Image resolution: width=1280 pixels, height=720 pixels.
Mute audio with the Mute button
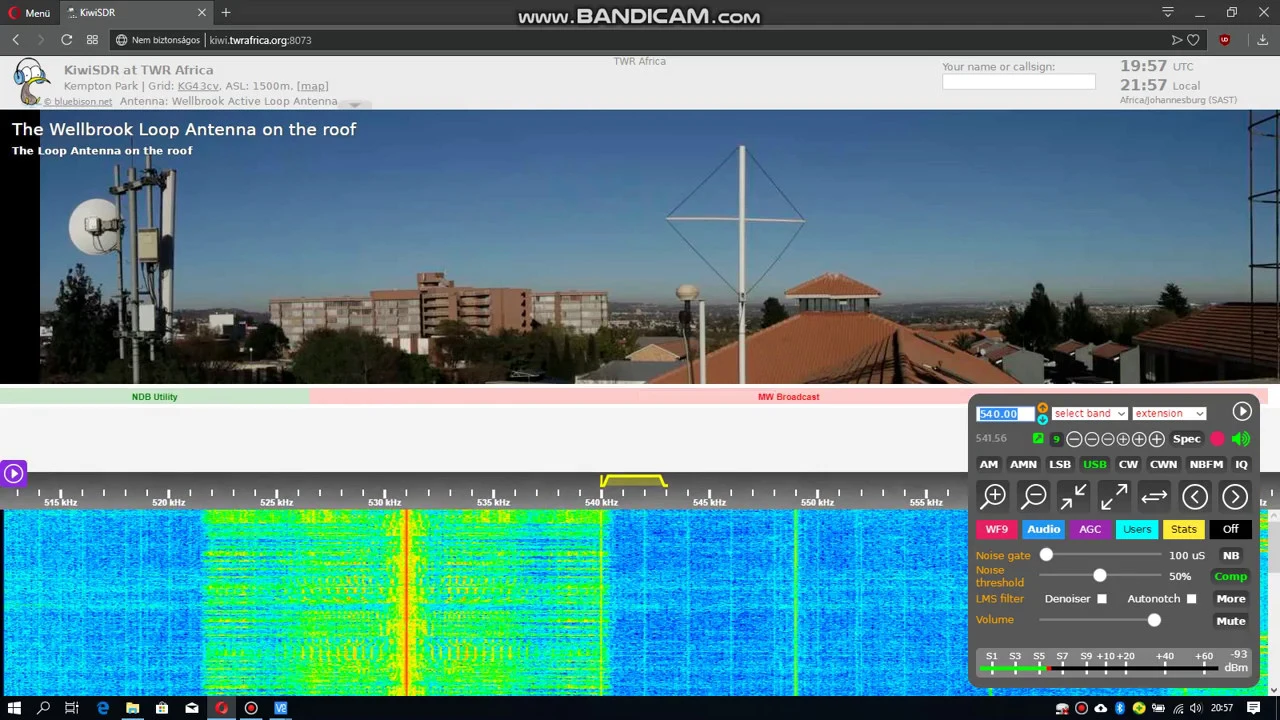[1231, 621]
